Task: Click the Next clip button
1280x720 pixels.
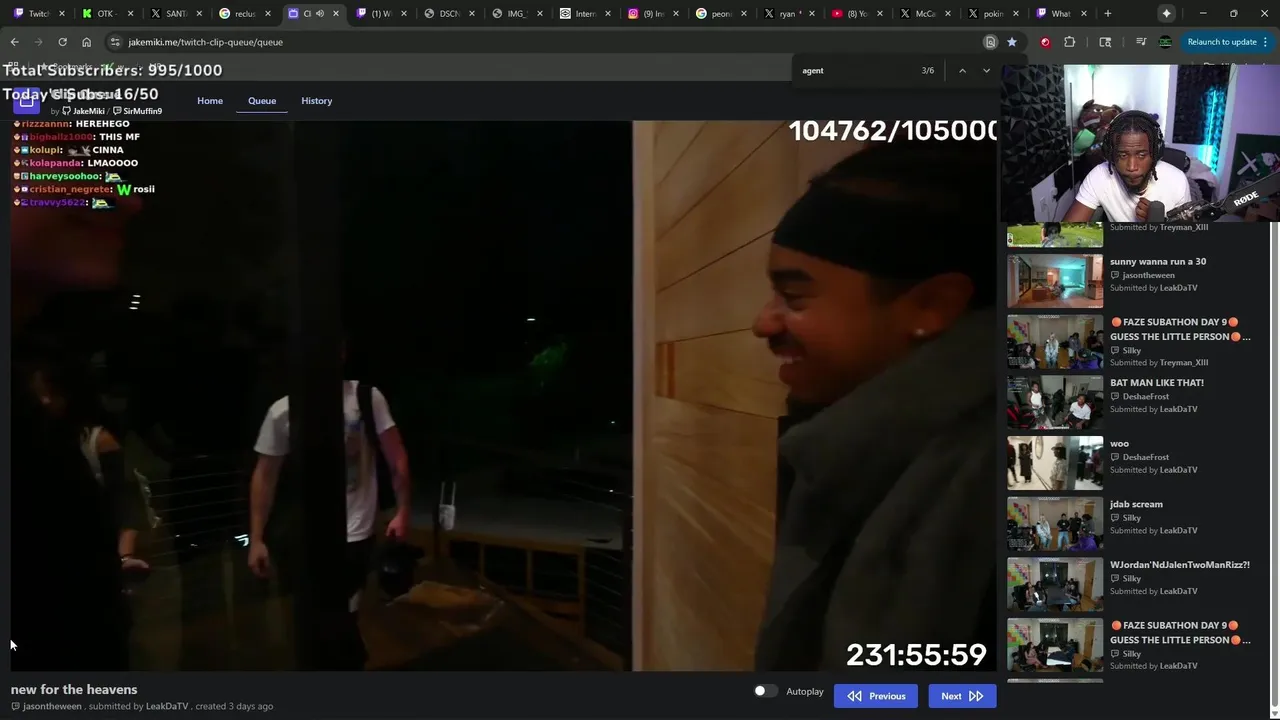Action: coord(962,696)
